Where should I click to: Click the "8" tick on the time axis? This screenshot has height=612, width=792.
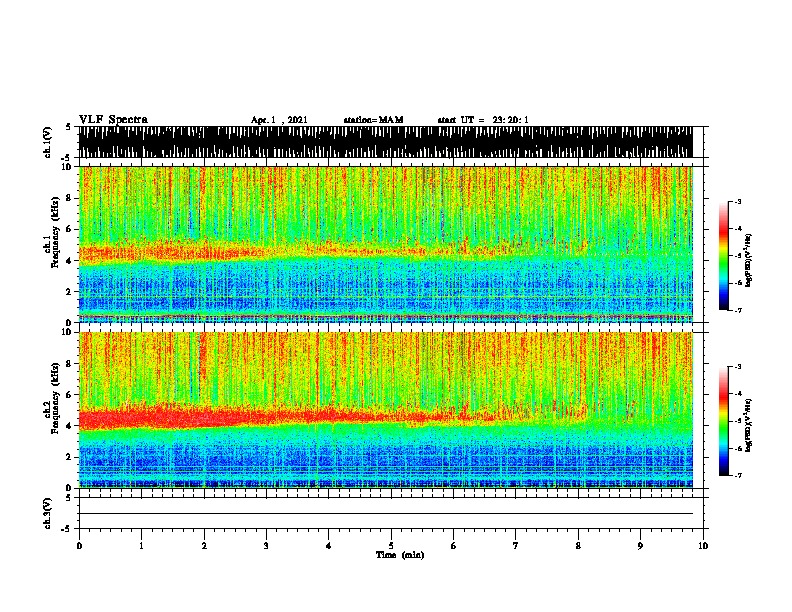coord(578,546)
